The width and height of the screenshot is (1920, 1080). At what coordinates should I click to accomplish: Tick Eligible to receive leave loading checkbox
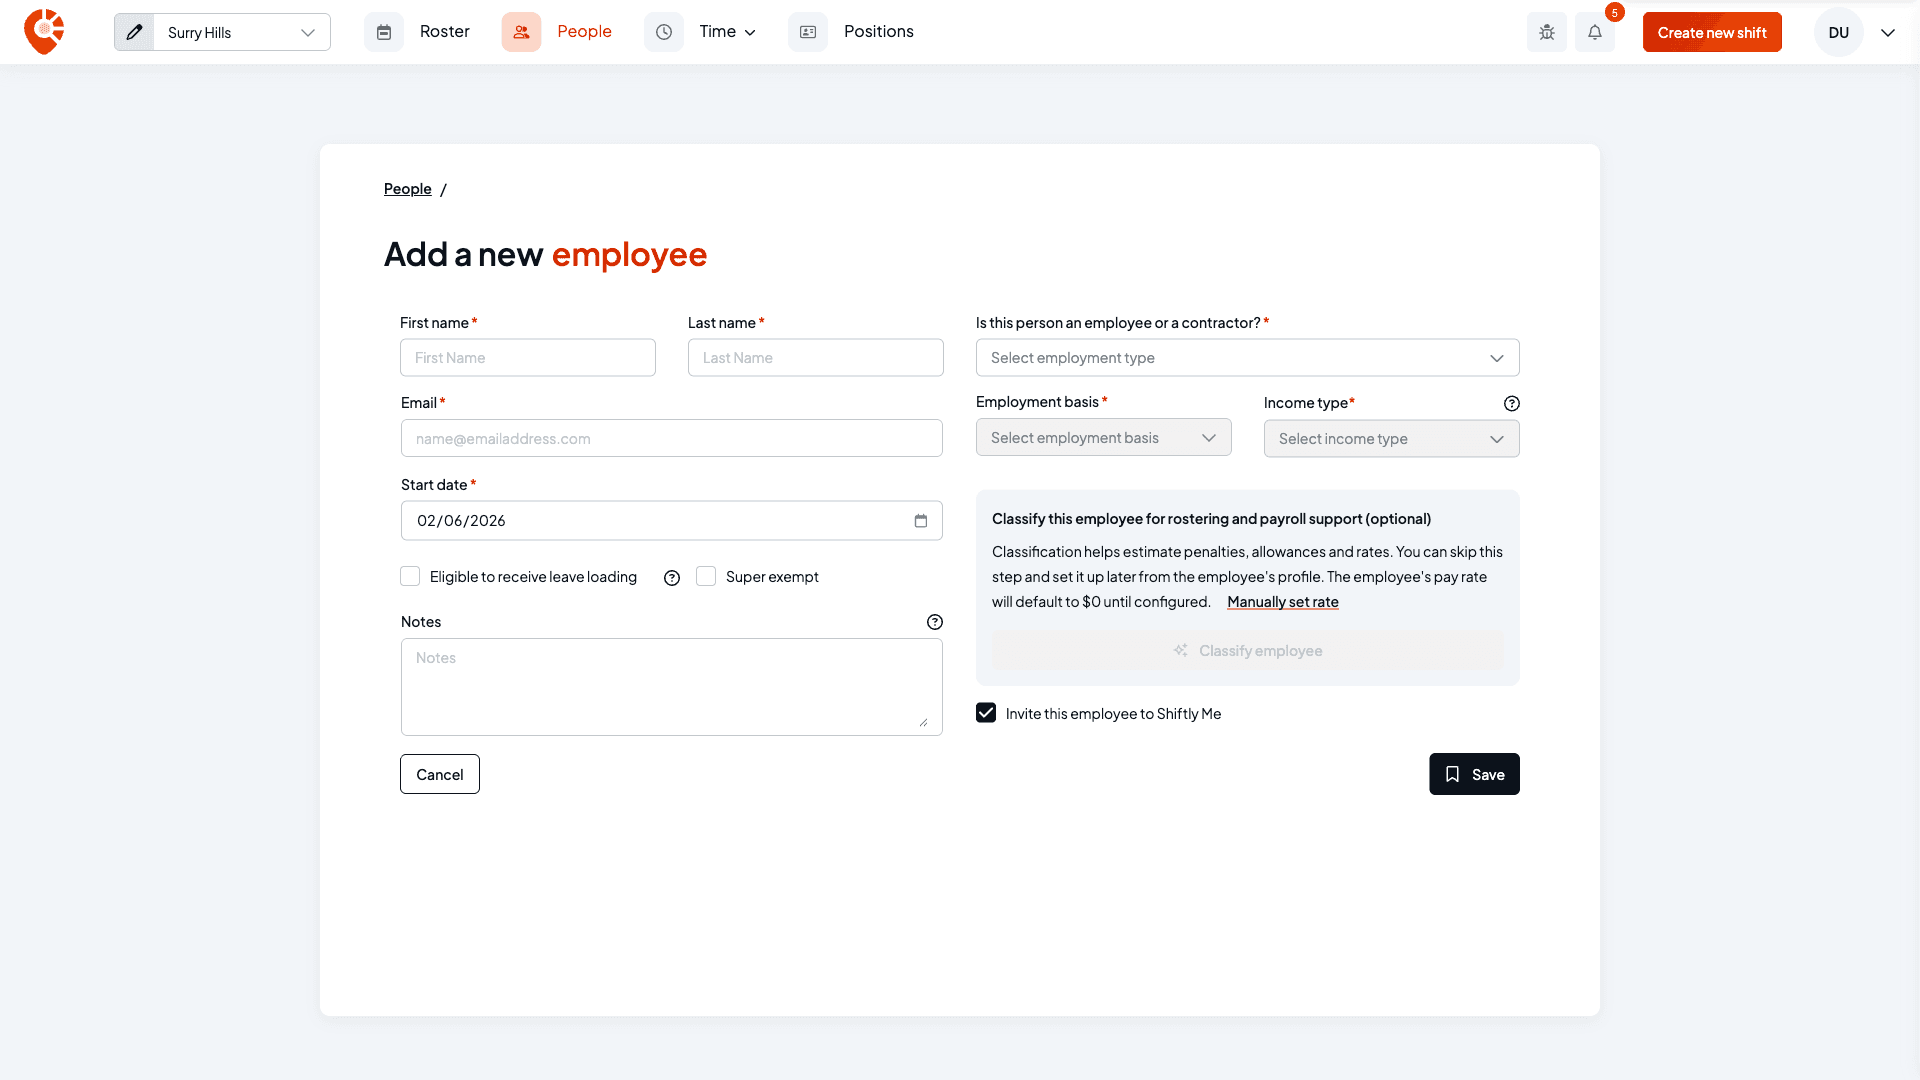(410, 576)
